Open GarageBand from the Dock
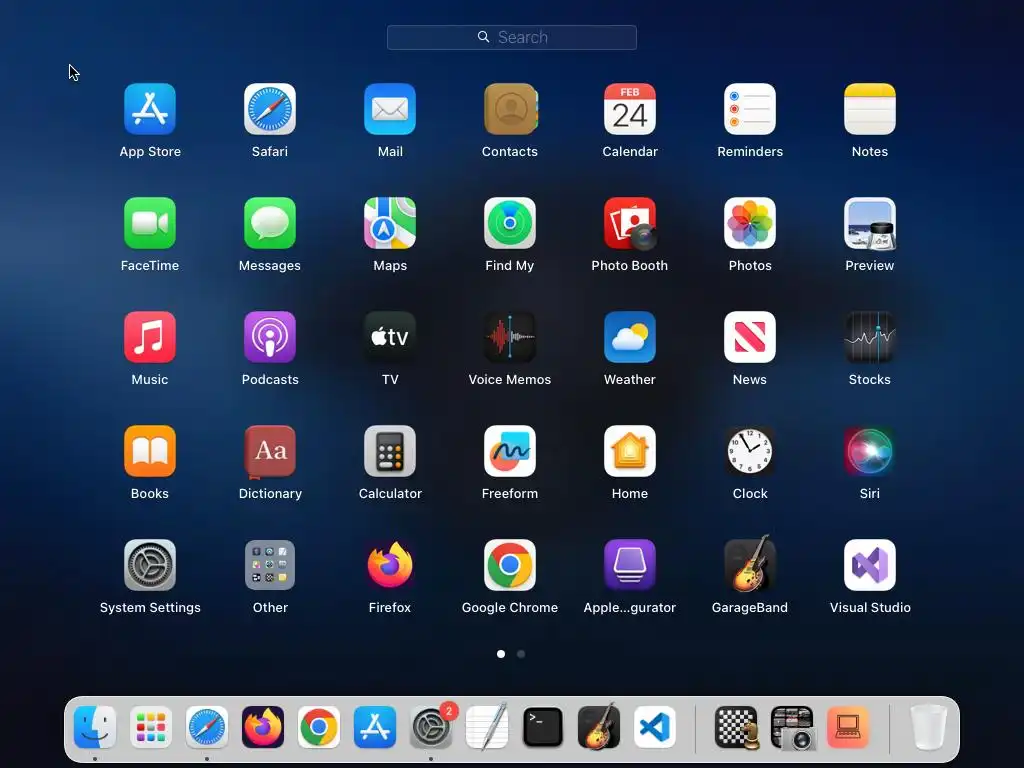 [x=599, y=727]
